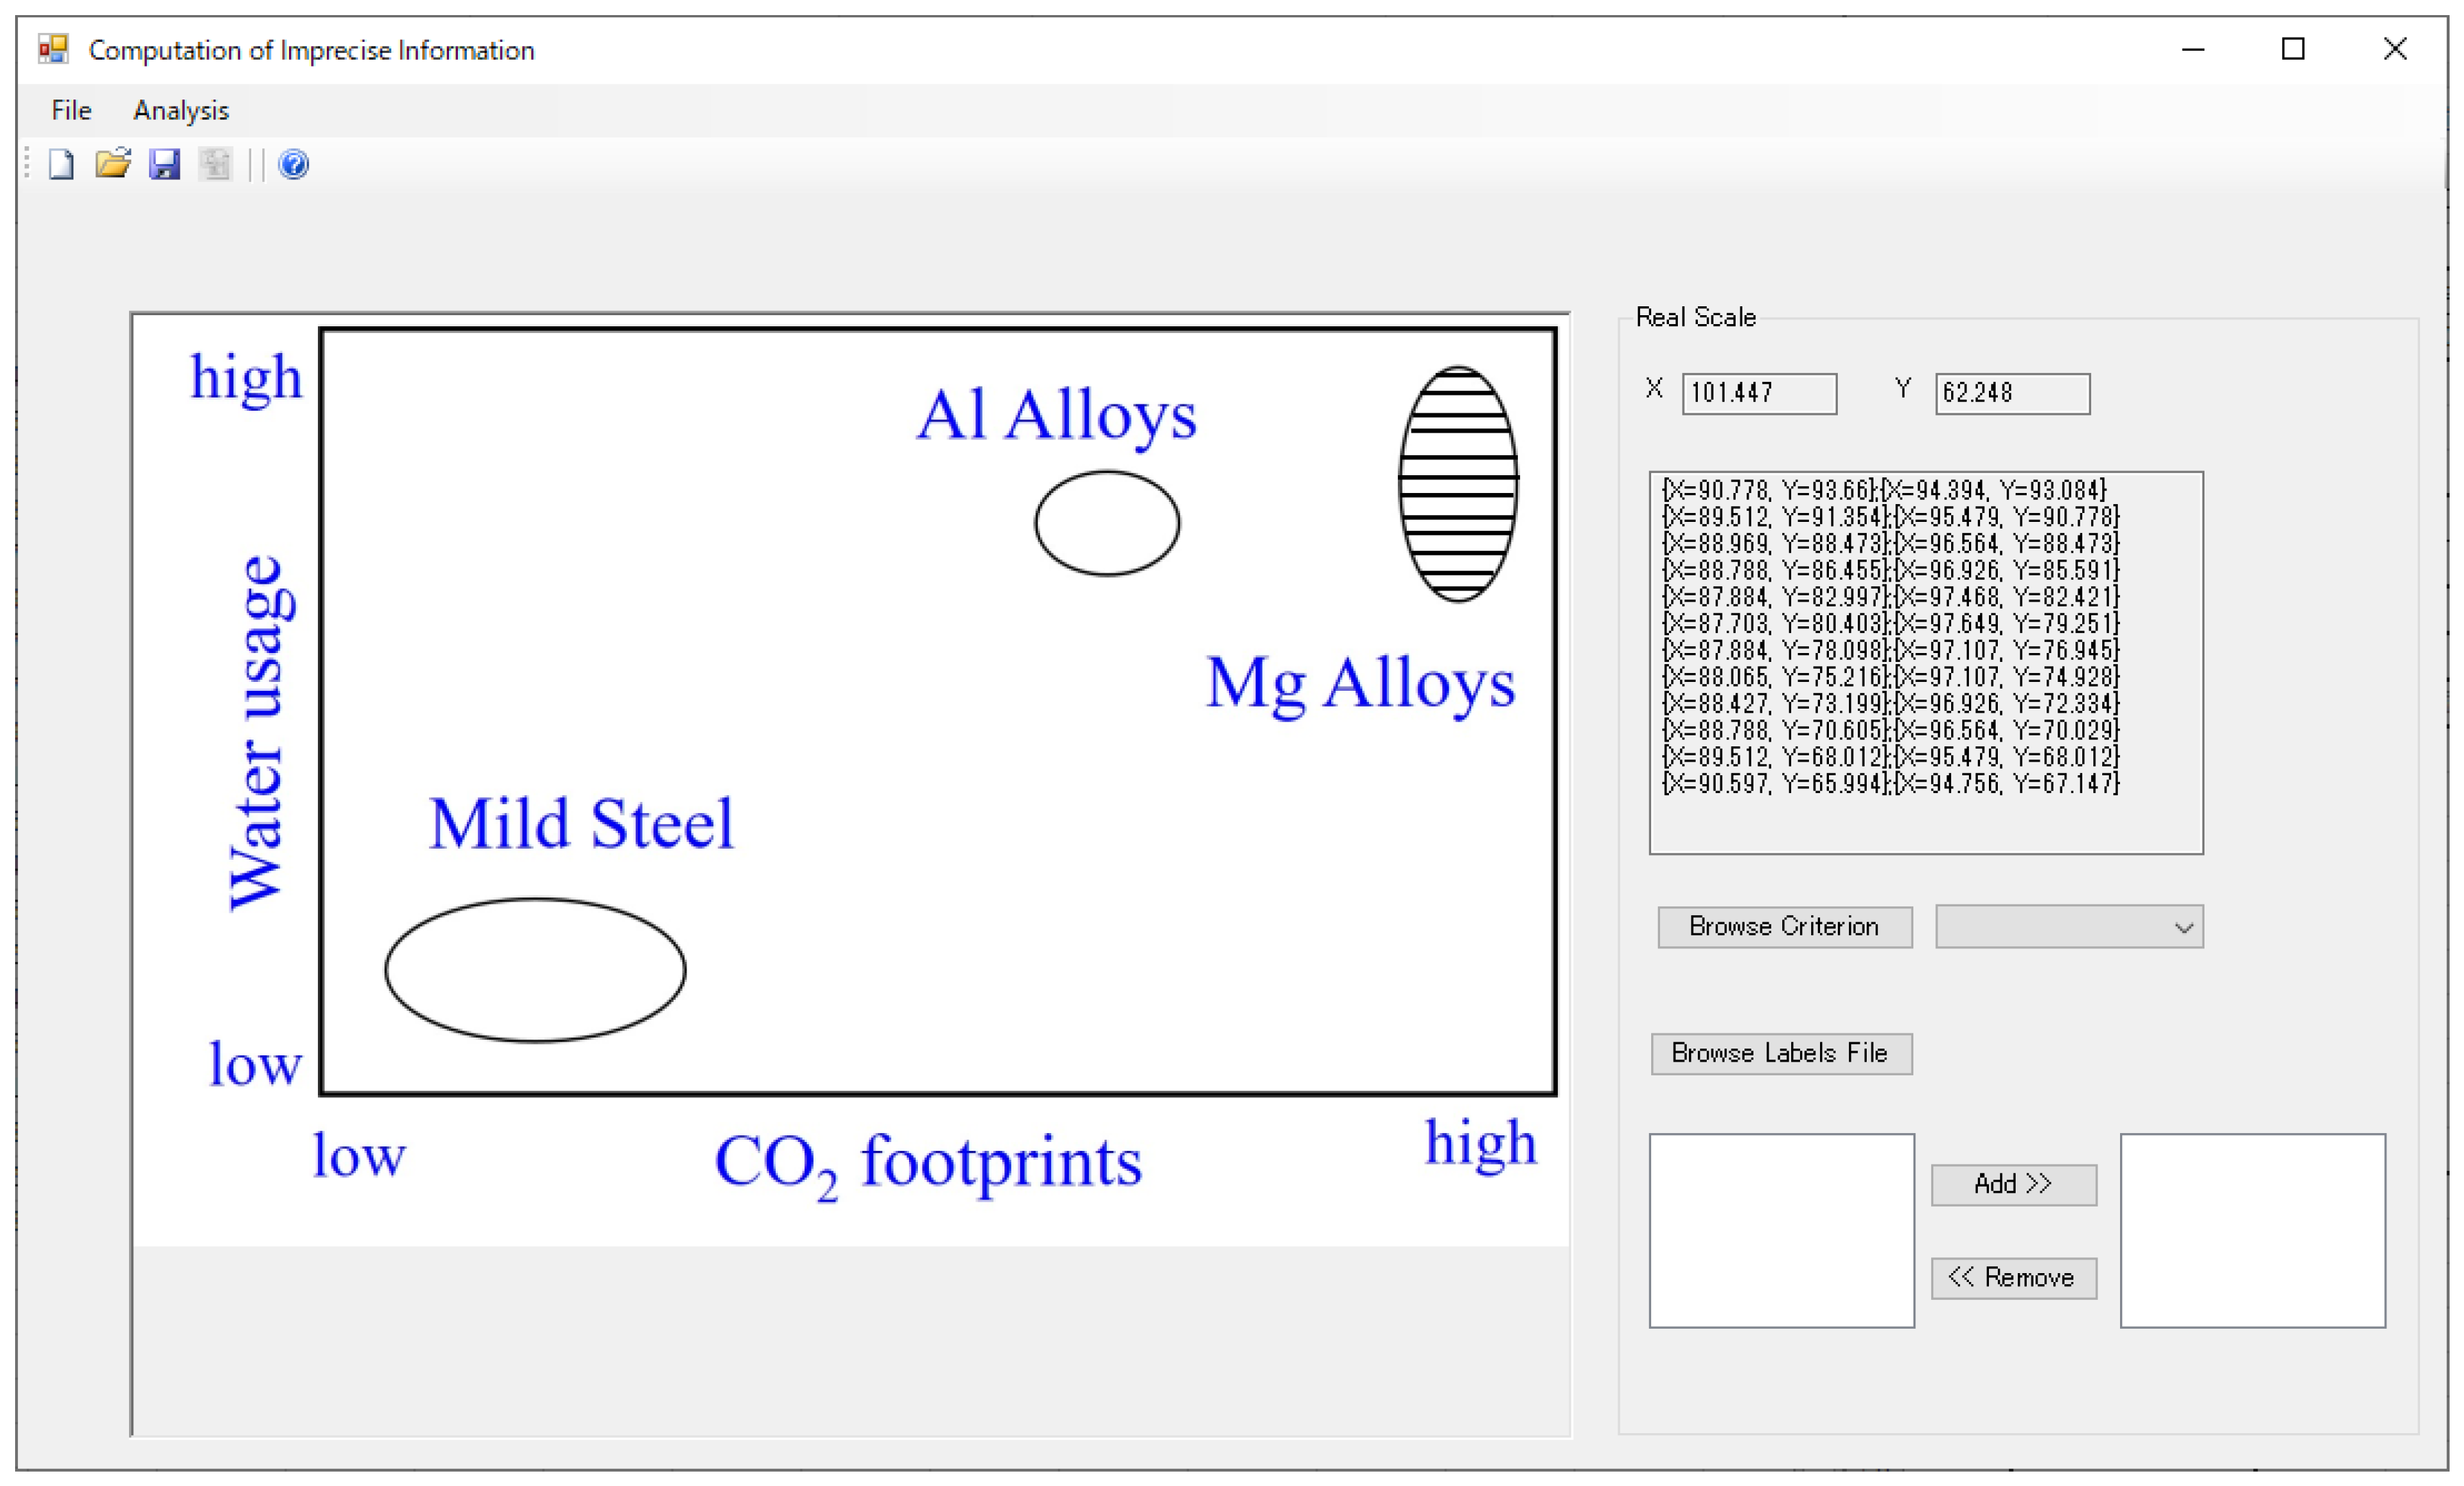Maximize the application window
The width and height of the screenshot is (2464, 1486).
click(x=2293, y=49)
